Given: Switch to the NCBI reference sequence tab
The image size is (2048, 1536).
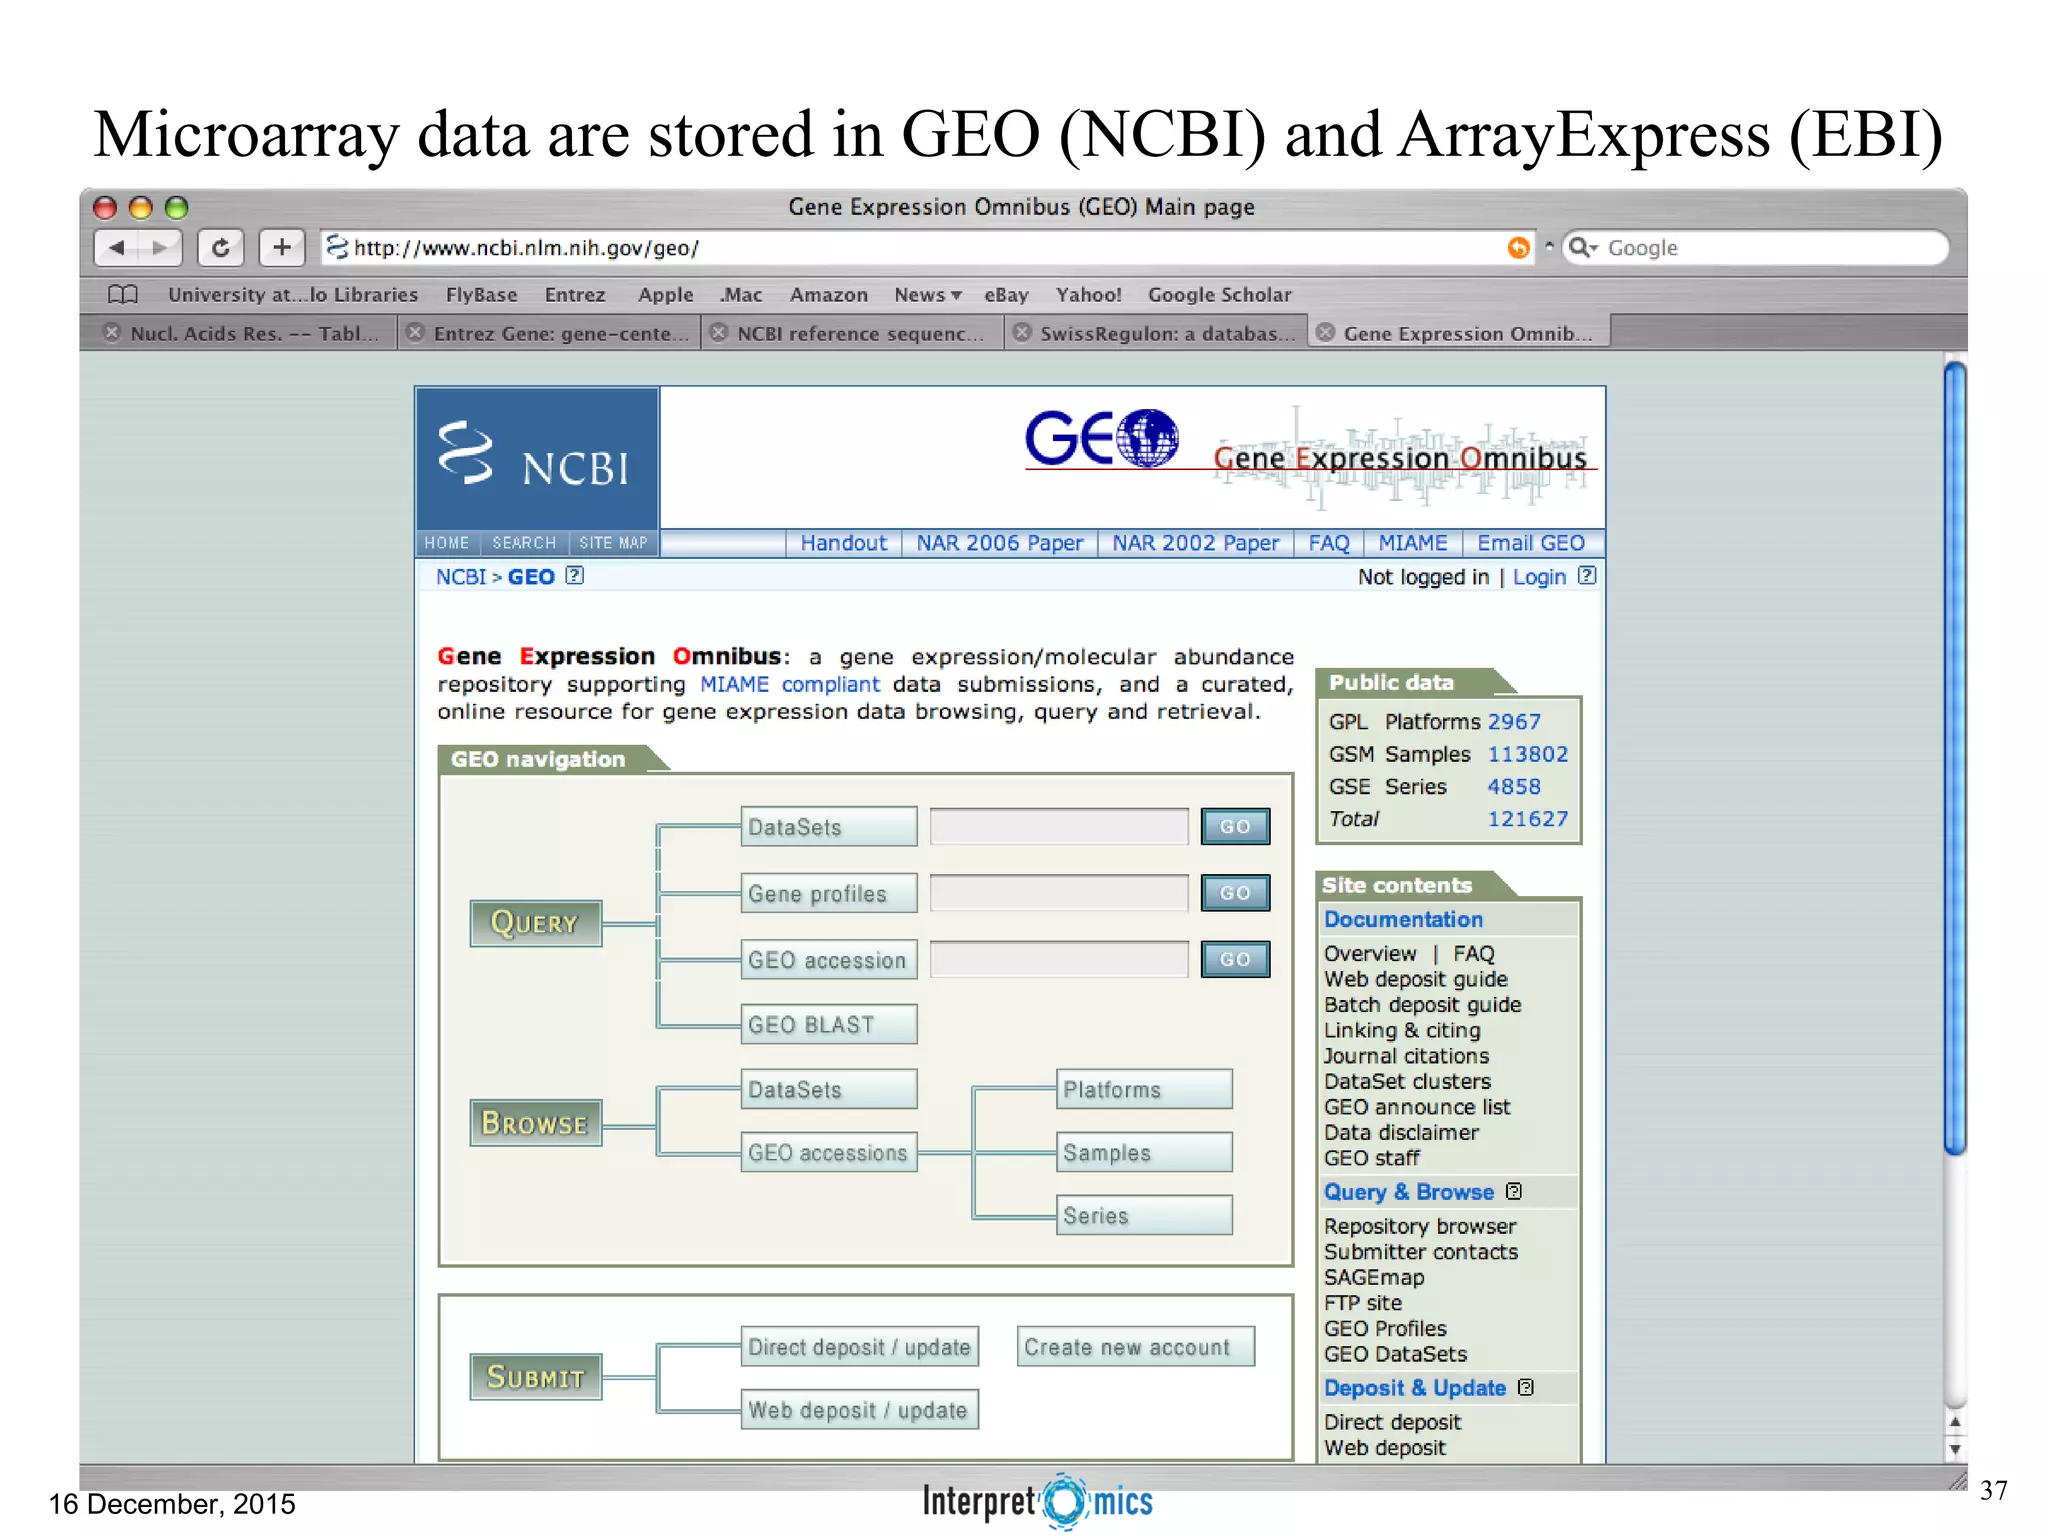Looking at the screenshot, I should pos(860,333).
